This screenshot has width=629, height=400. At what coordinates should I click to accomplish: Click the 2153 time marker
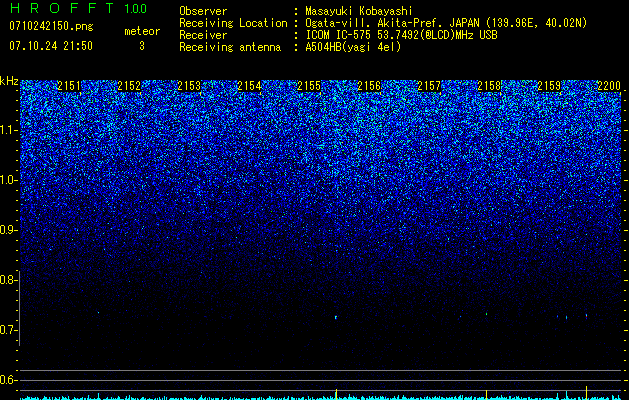pyautogui.click(x=189, y=86)
